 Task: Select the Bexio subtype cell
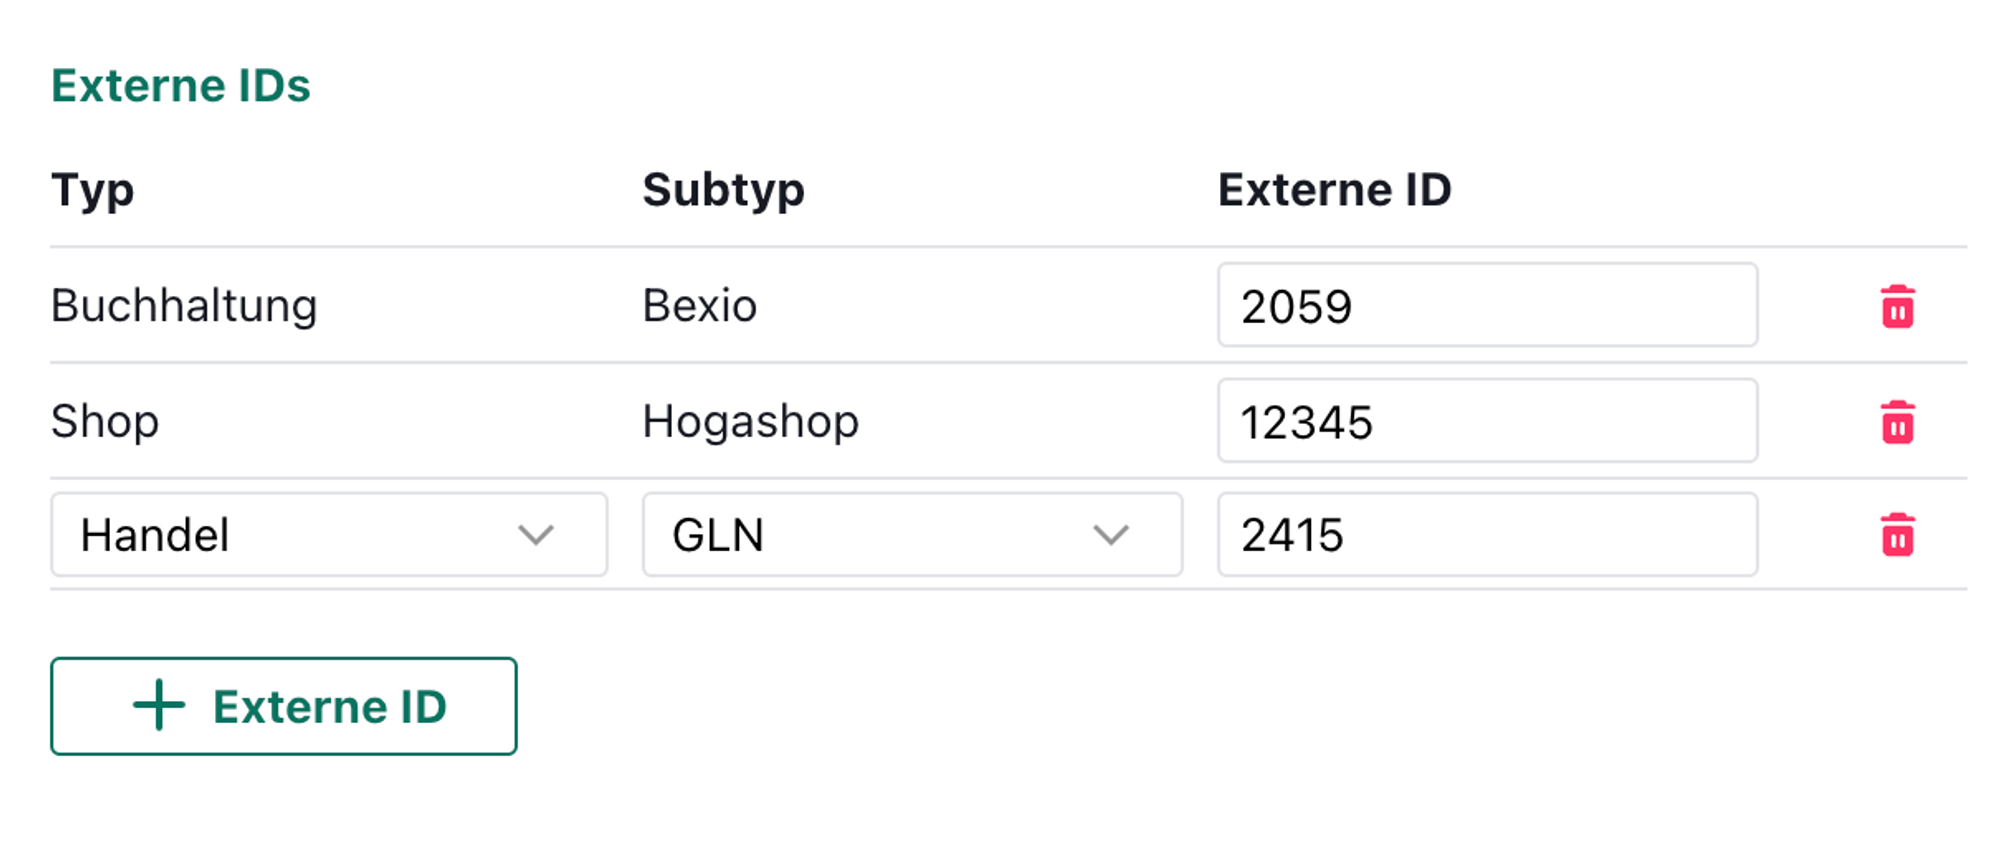pyautogui.click(x=700, y=306)
